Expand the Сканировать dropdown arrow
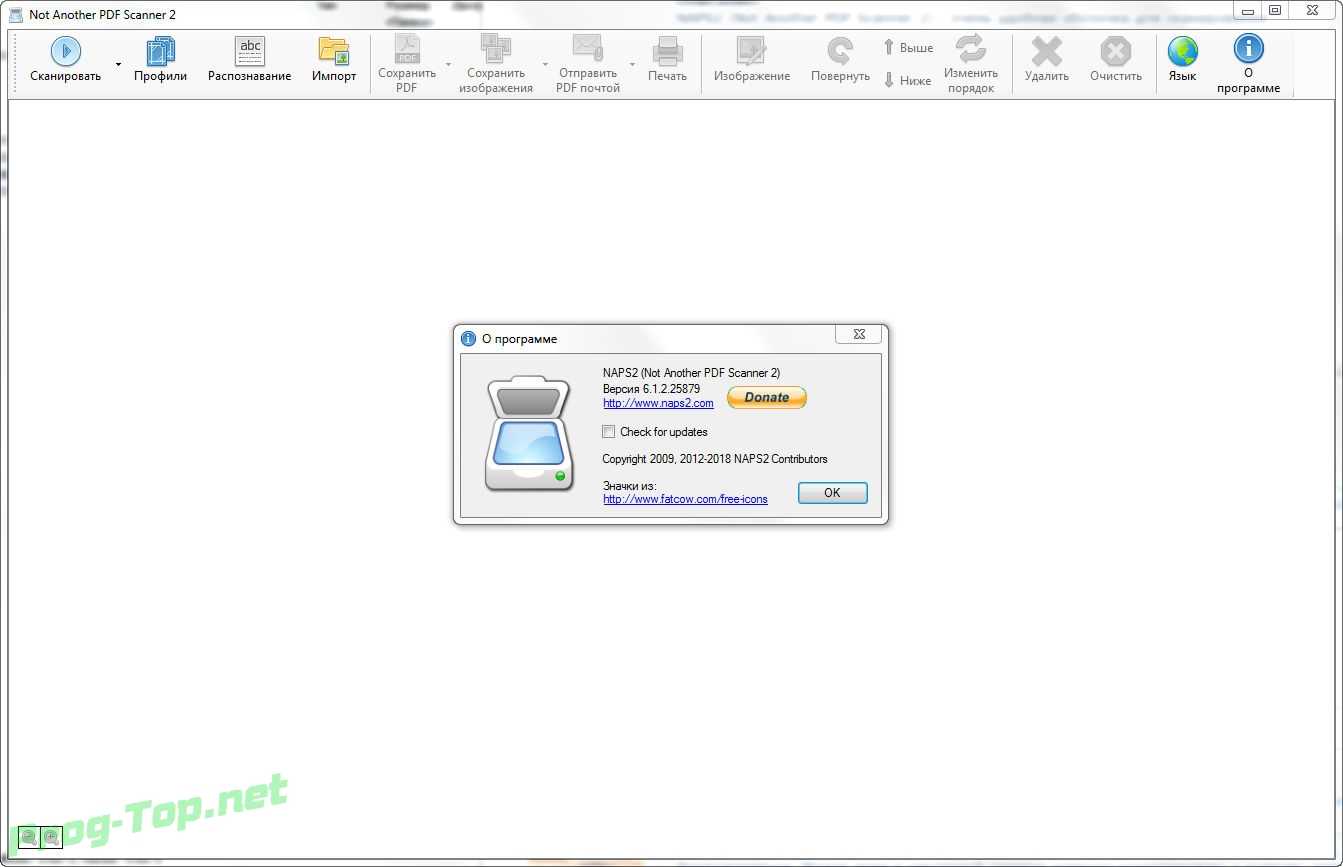Image resolution: width=1343 pixels, height=867 pixels. (118, 64)
